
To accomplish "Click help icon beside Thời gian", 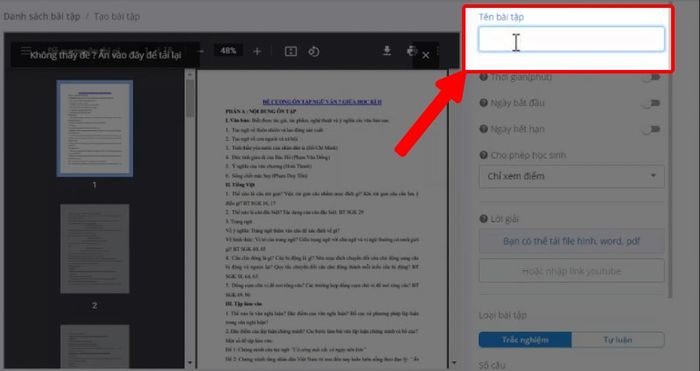I will (x=483, y=77).
